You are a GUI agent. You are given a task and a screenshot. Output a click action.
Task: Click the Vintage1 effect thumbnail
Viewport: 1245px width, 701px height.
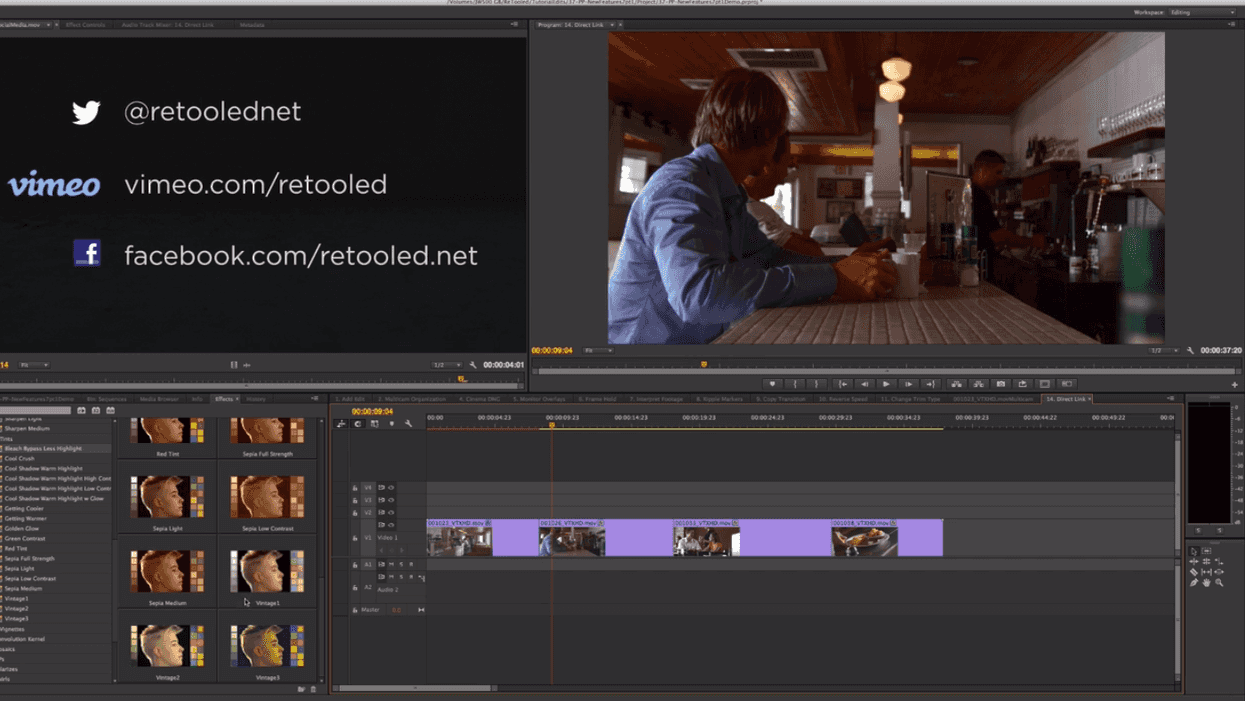[x=267, y=571]
